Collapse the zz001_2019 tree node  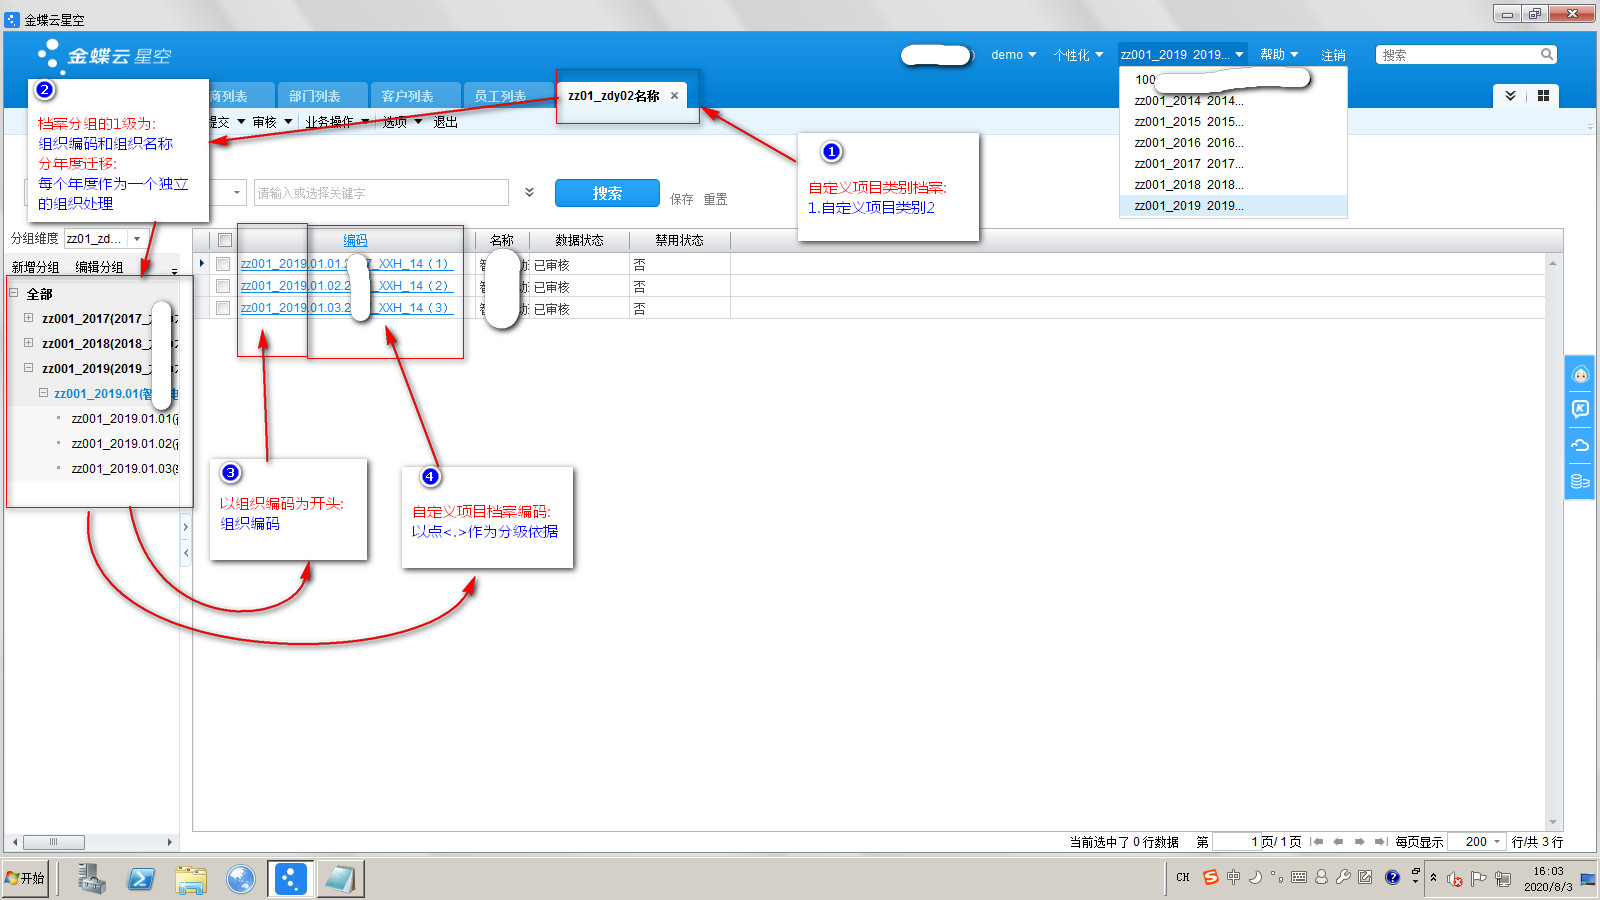29,368
